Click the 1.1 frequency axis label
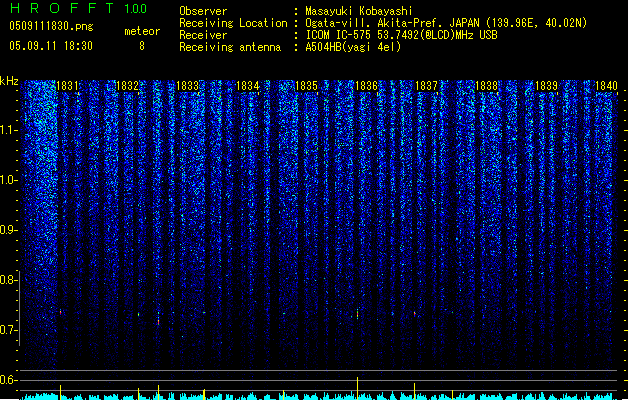The image size is (629, 400). [x=9, y=130]
